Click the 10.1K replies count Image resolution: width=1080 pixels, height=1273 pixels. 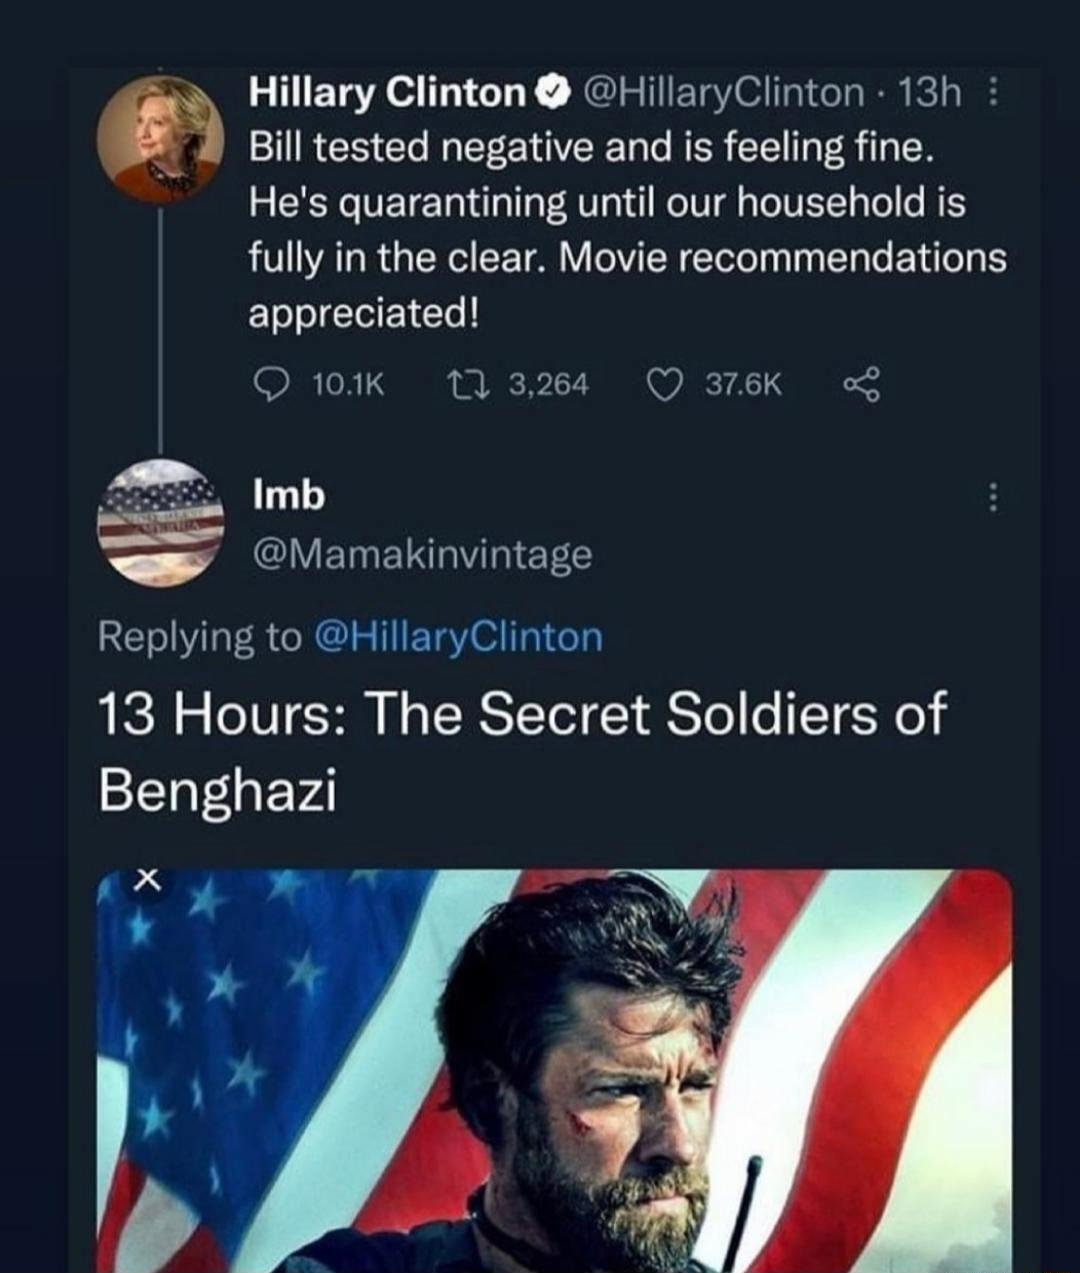348,383
